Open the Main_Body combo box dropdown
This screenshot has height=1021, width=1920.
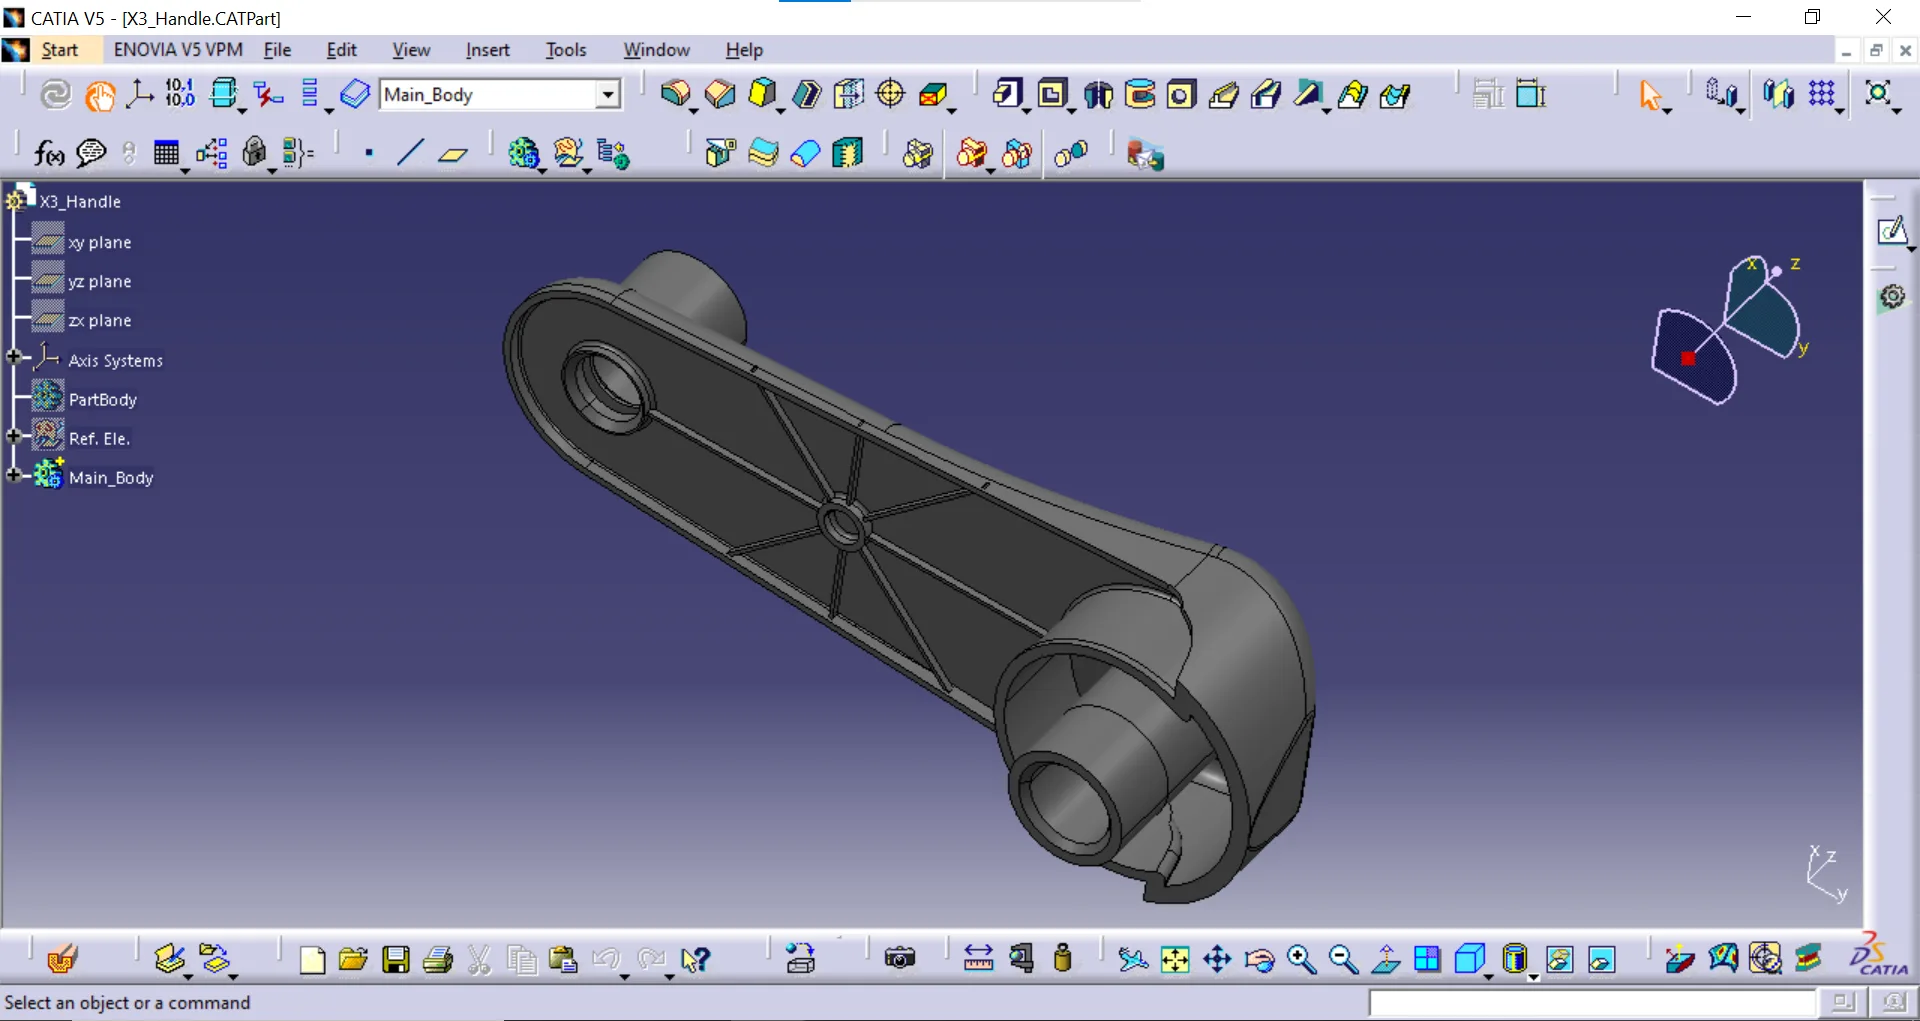coord(607,95)
